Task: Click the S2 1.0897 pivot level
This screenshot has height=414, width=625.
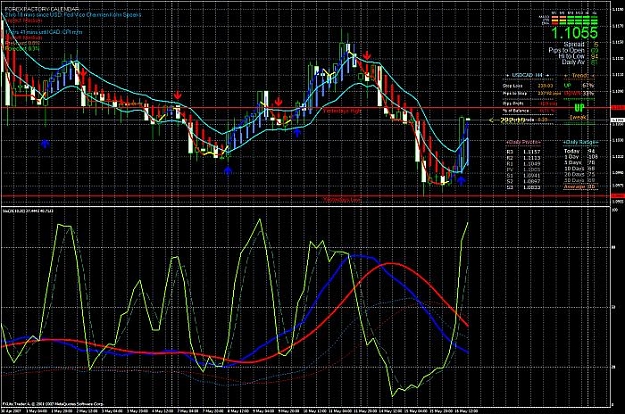Action: [x=523, y=181]
